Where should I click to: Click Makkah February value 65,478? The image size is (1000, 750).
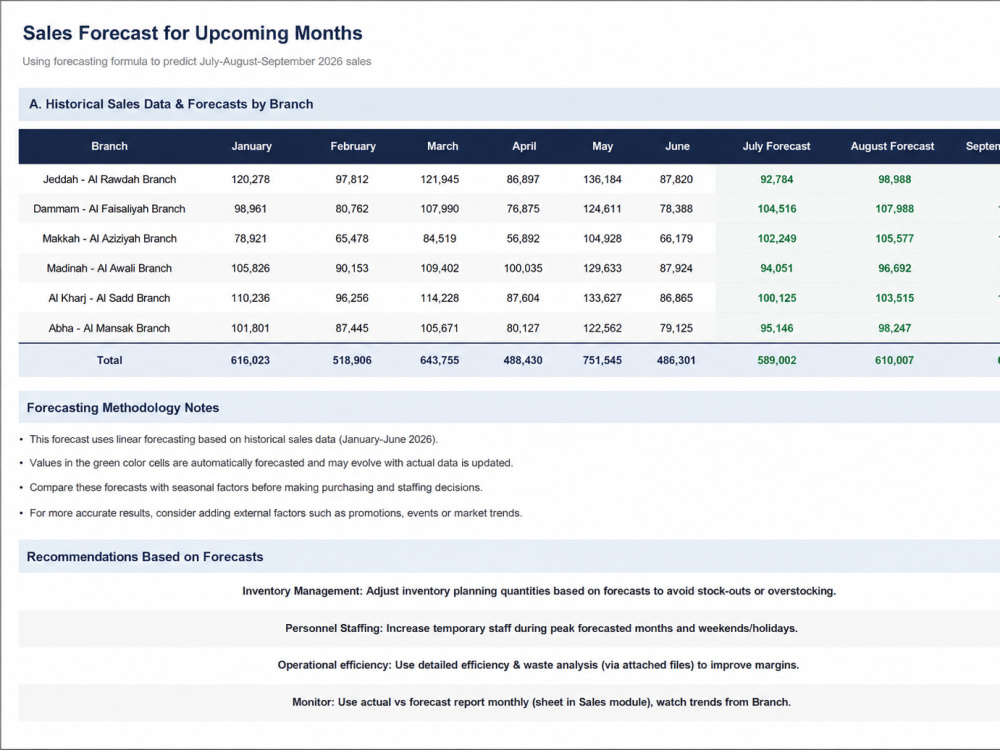pyautogui.click(x=352, y=239)
